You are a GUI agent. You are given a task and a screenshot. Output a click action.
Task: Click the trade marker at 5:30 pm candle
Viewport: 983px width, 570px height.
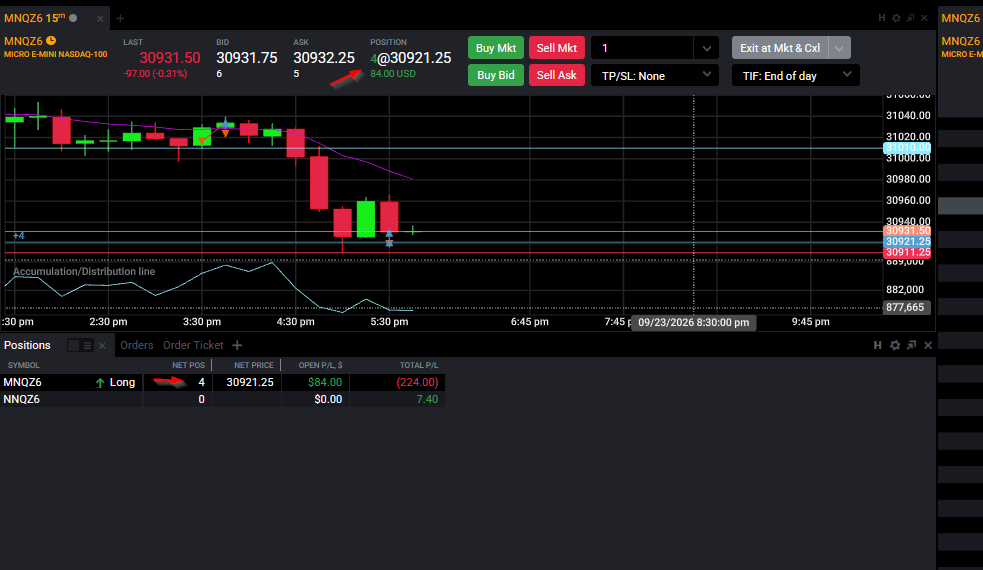pyautogui.click(x=389, y=238)
